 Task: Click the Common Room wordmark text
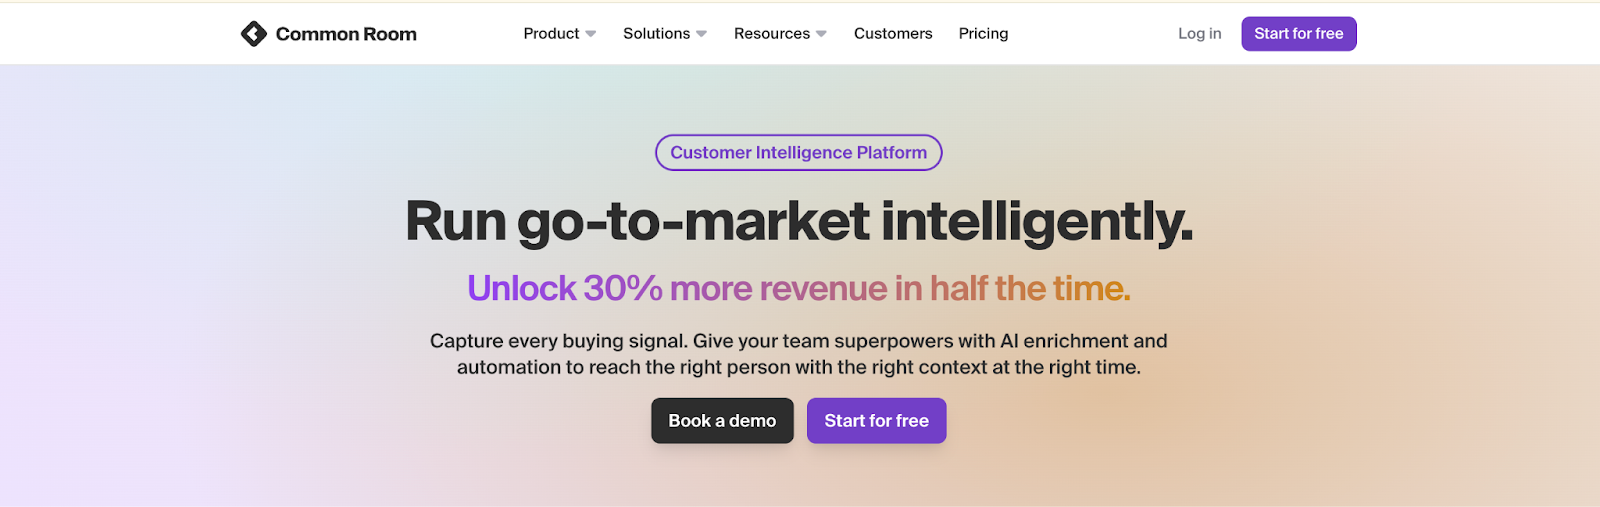(x=346, y=34)
